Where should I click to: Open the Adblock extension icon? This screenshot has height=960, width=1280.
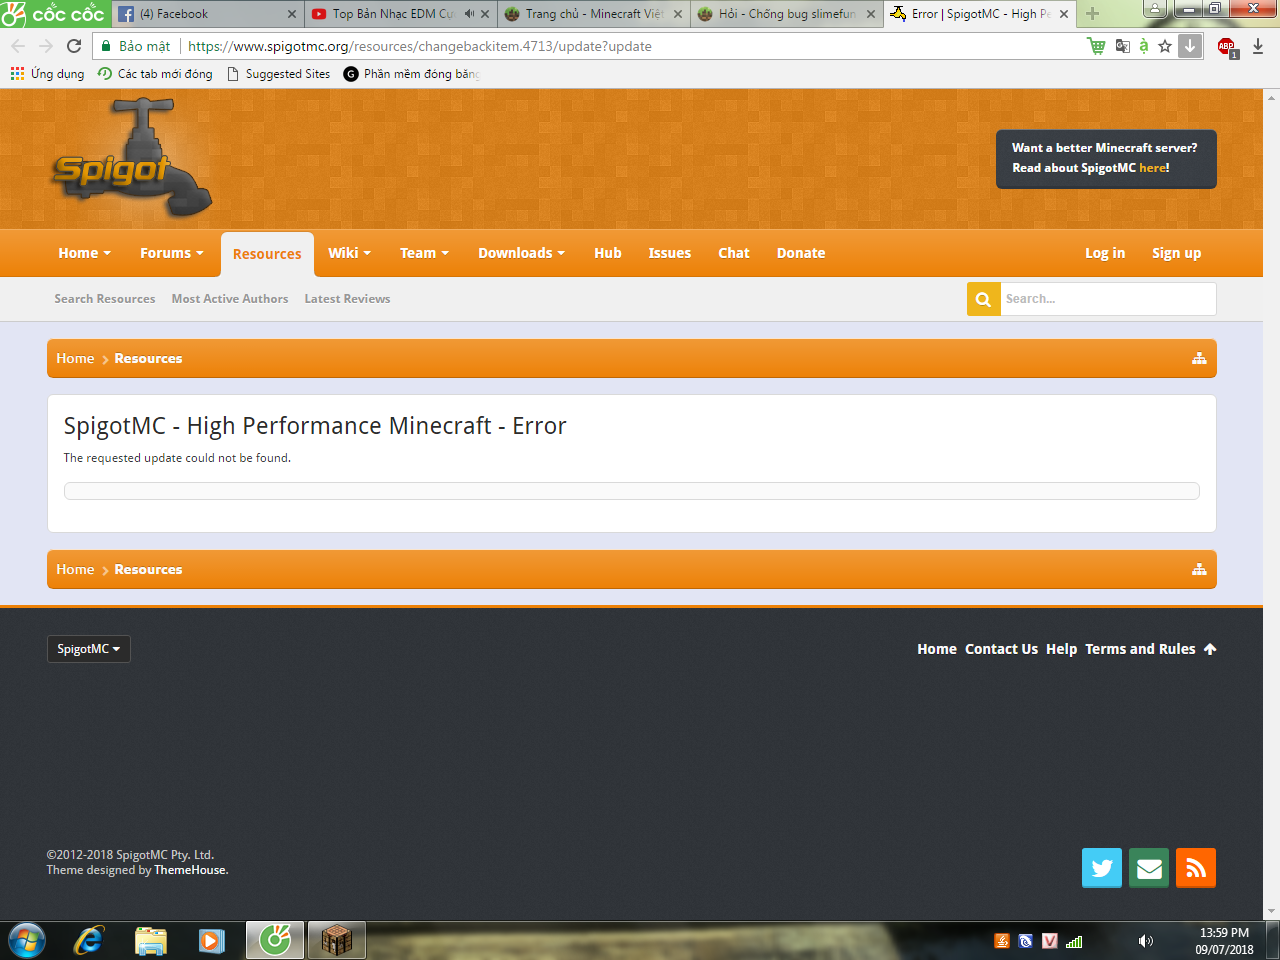(x=1227, y=47)
